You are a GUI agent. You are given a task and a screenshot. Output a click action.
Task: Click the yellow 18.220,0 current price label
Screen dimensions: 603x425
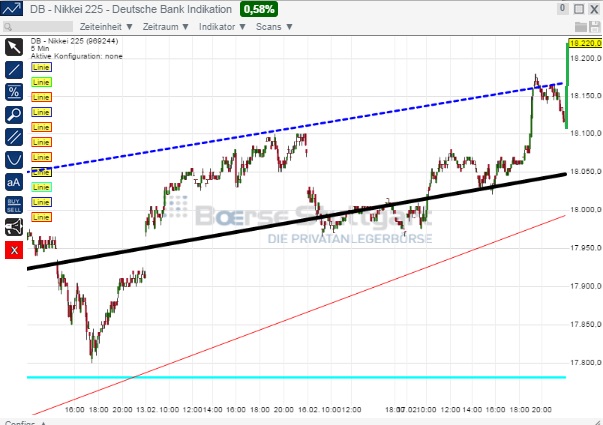click(x=585, y=43)
